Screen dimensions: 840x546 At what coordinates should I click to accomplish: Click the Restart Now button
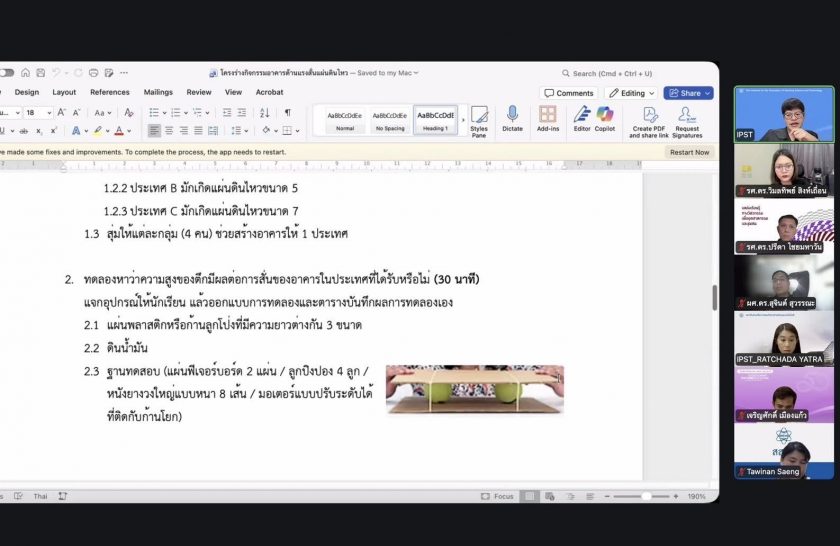(689, 152)
